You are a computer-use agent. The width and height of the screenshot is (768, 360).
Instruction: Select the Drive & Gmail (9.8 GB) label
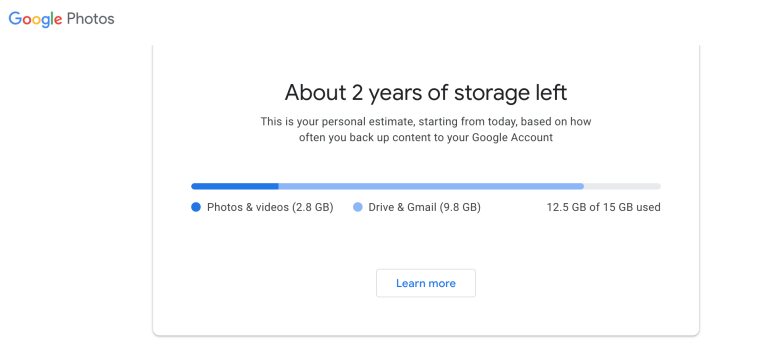click(424, 207)
